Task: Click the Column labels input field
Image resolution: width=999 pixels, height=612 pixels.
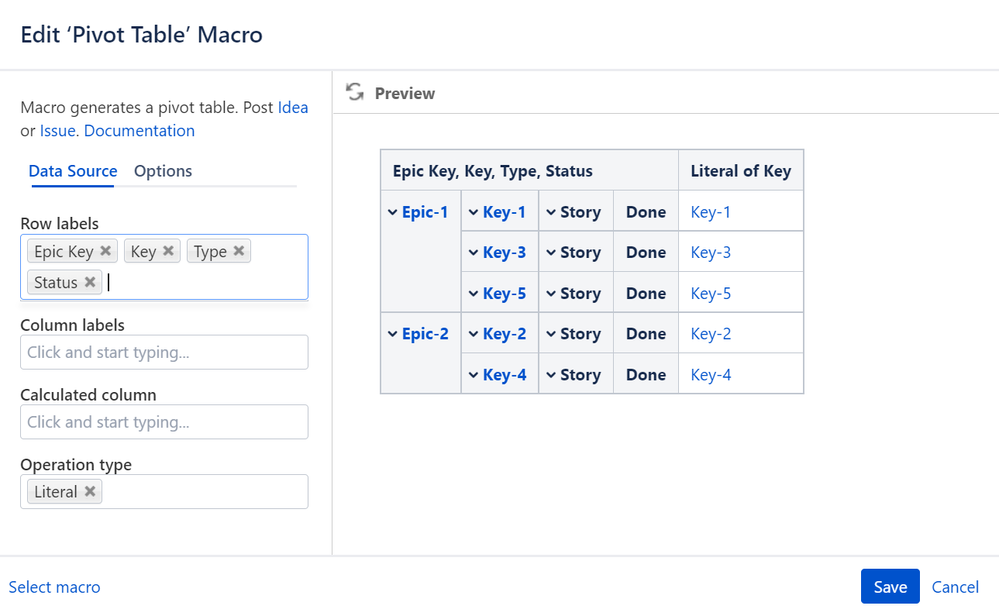Action: (x=164, y=352)
